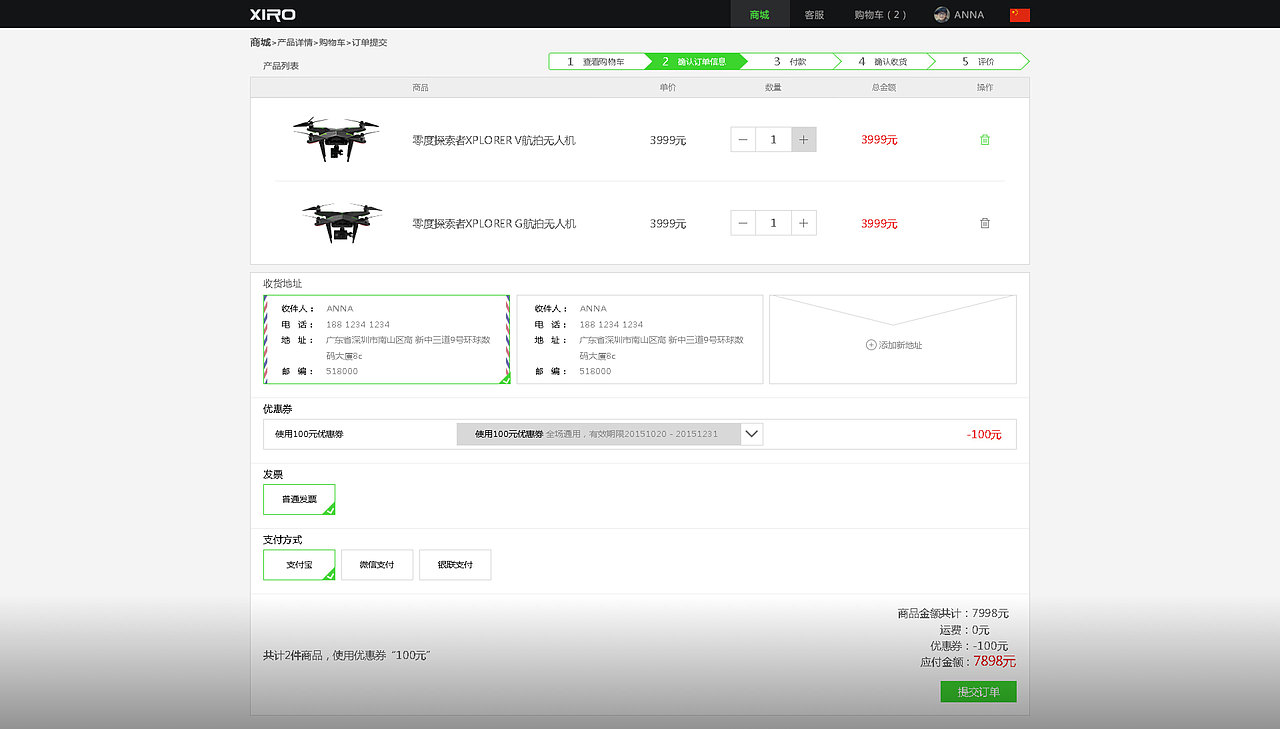Viewport: 1280px width, 729px height.
Task: Submit the order with 提交订单 button
Action: coord(978,691)
